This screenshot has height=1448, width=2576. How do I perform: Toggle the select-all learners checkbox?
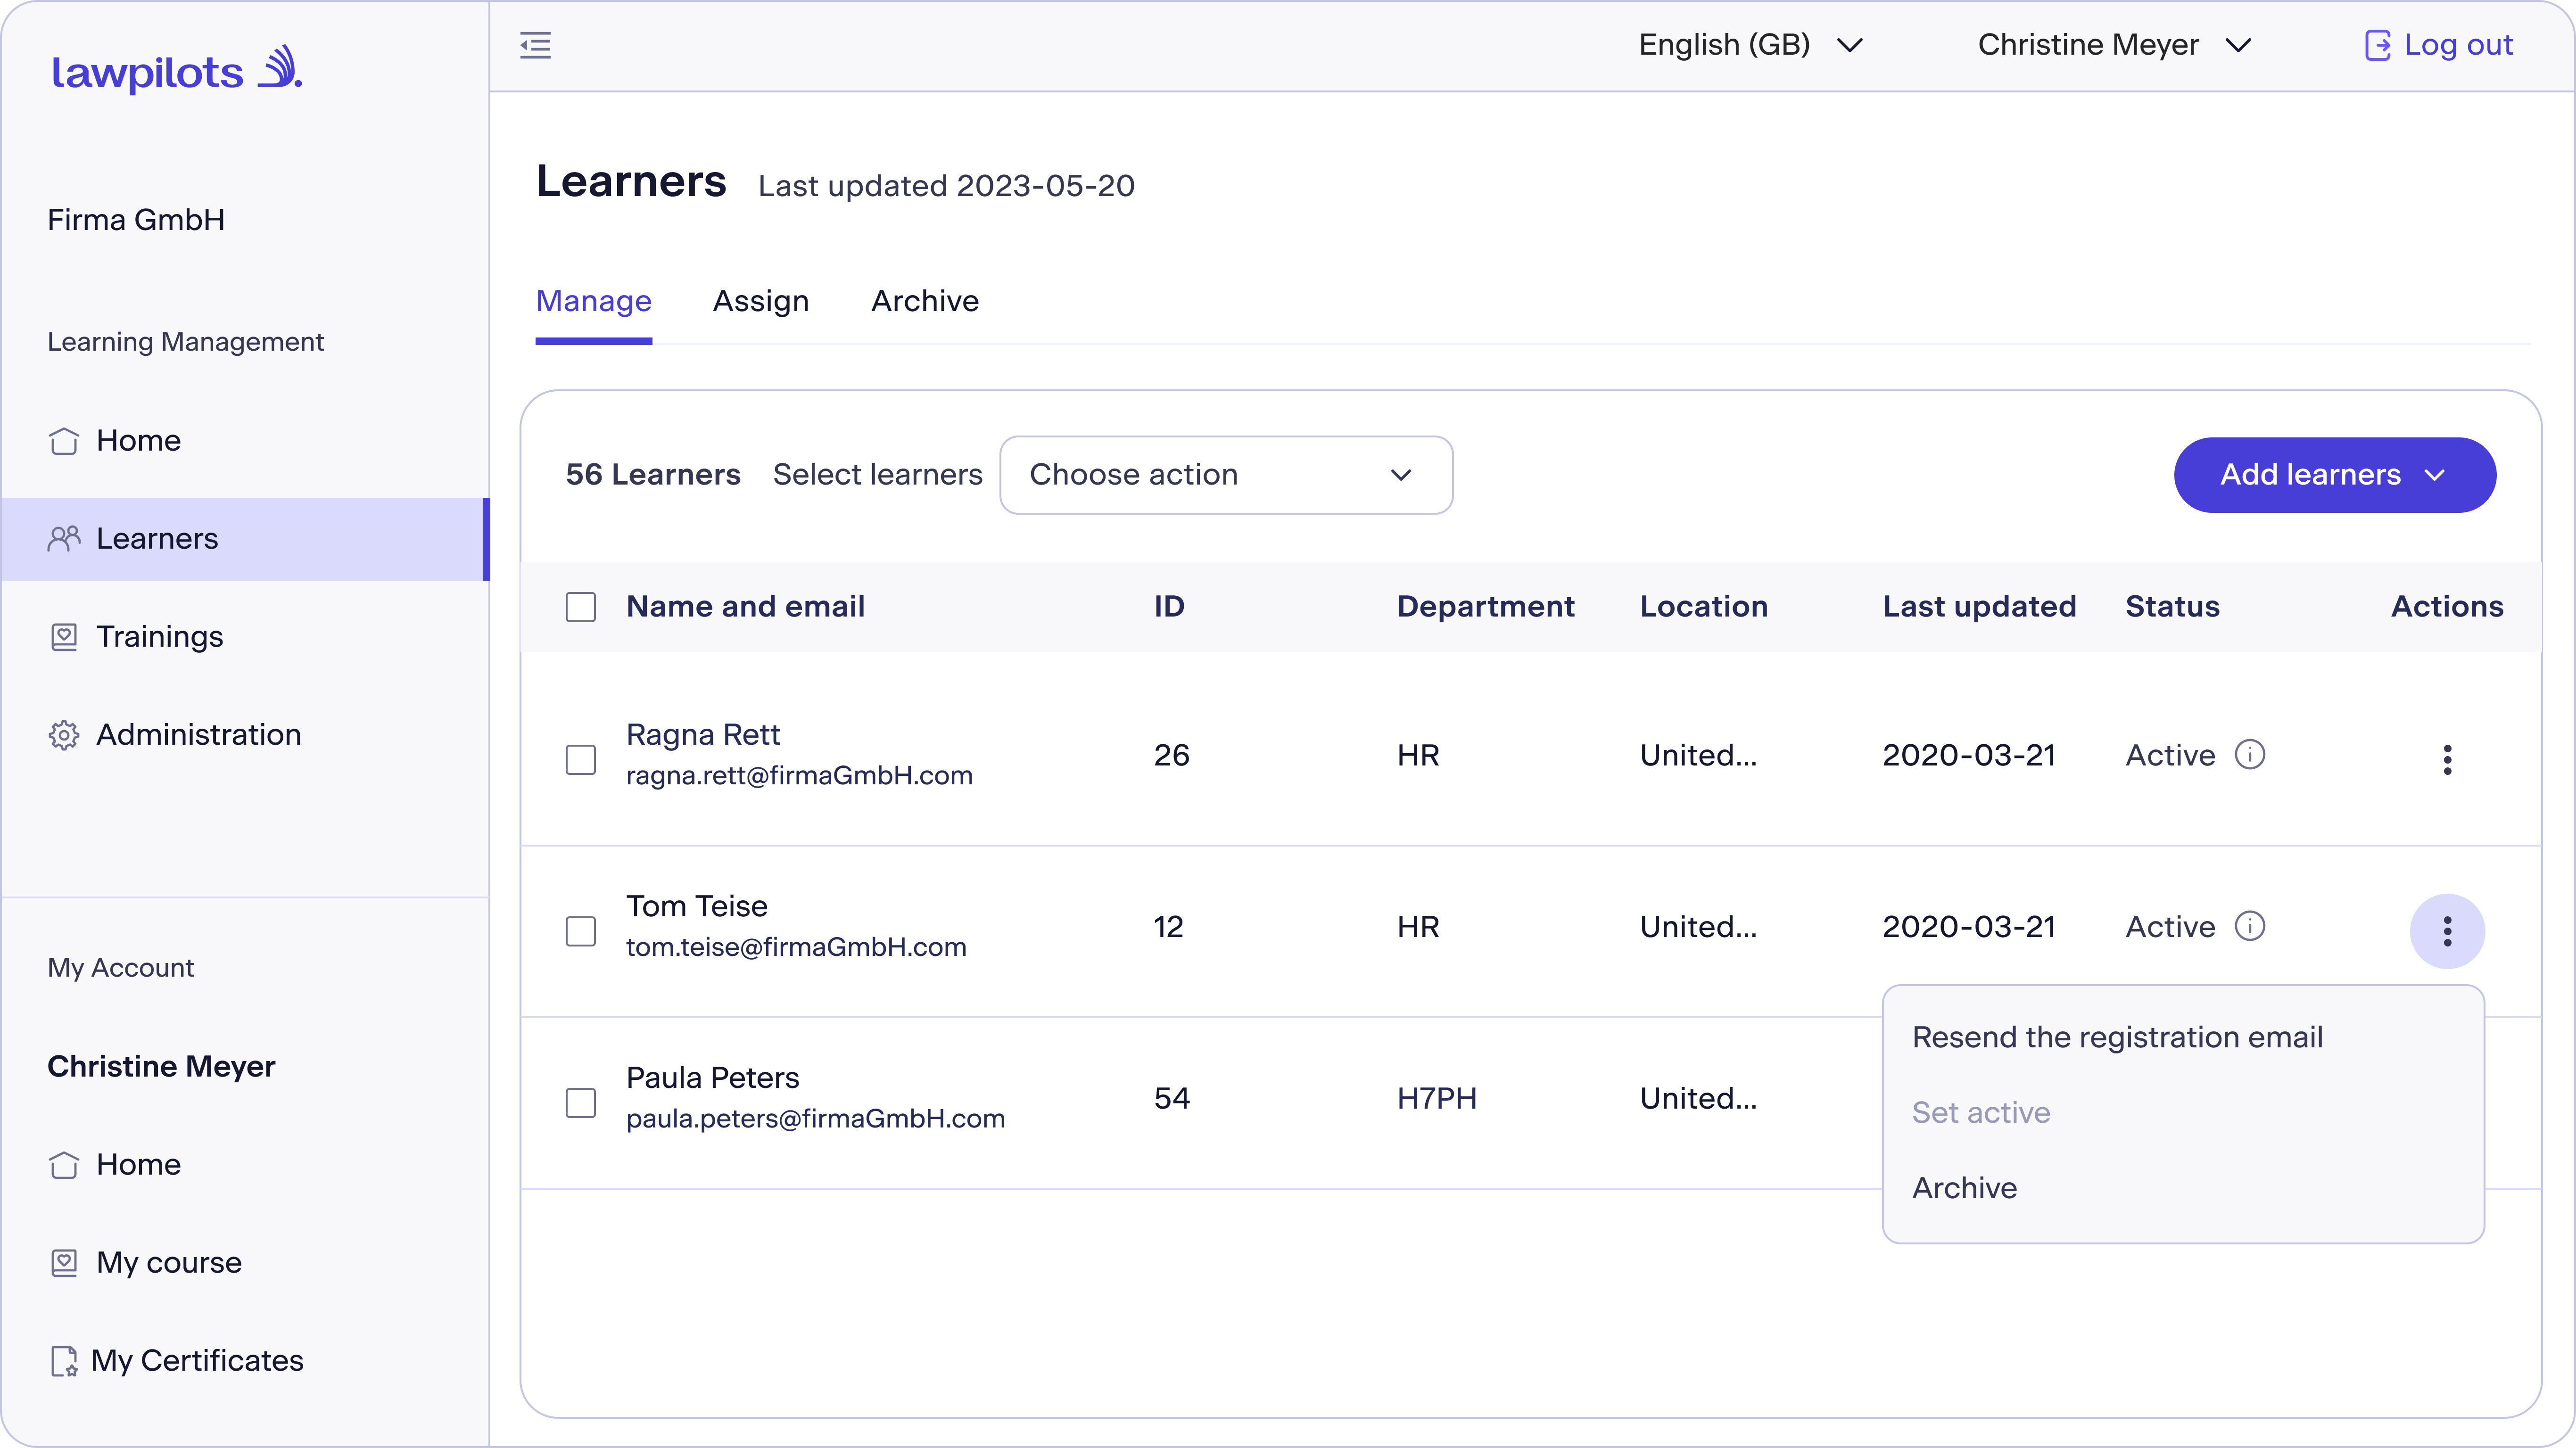point(580,607)
